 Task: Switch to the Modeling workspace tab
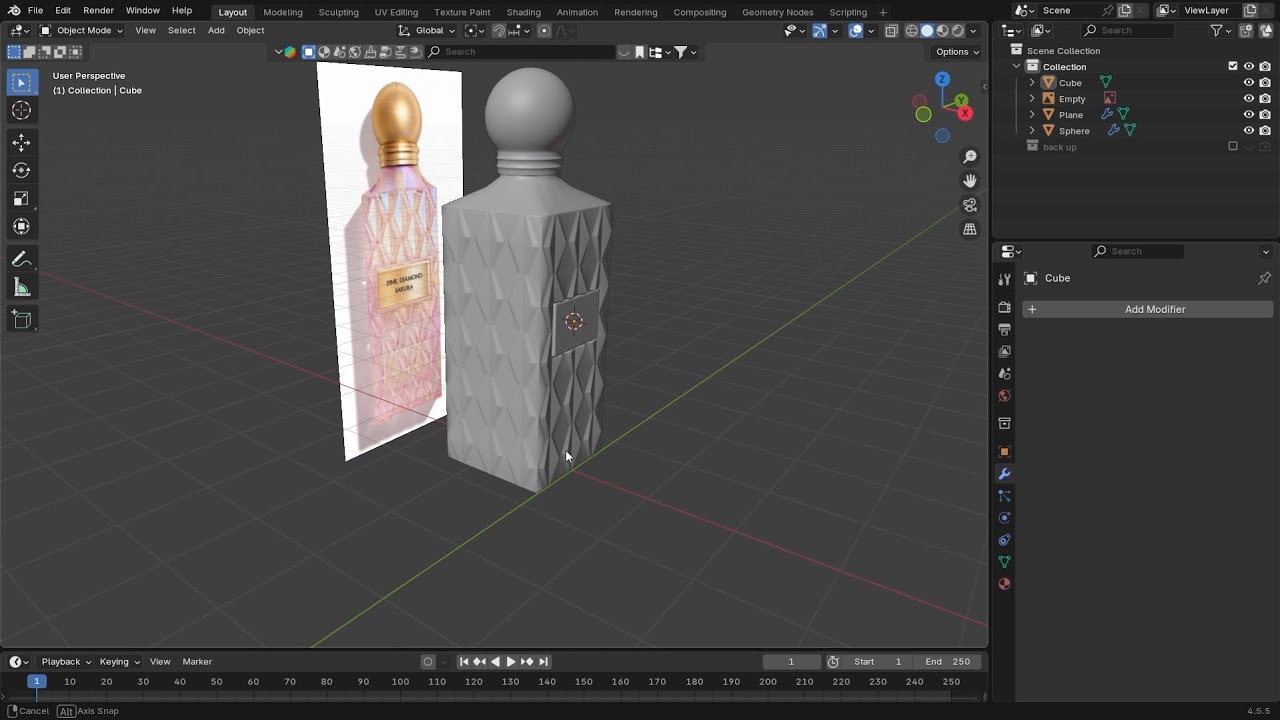[283, 12]
